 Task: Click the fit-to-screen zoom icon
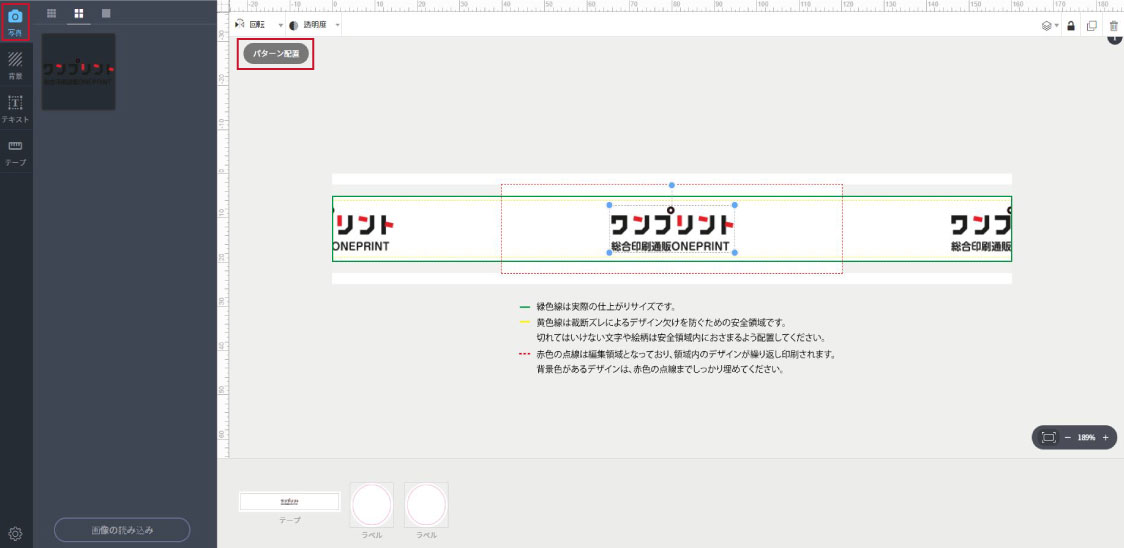click(1048, 438)
